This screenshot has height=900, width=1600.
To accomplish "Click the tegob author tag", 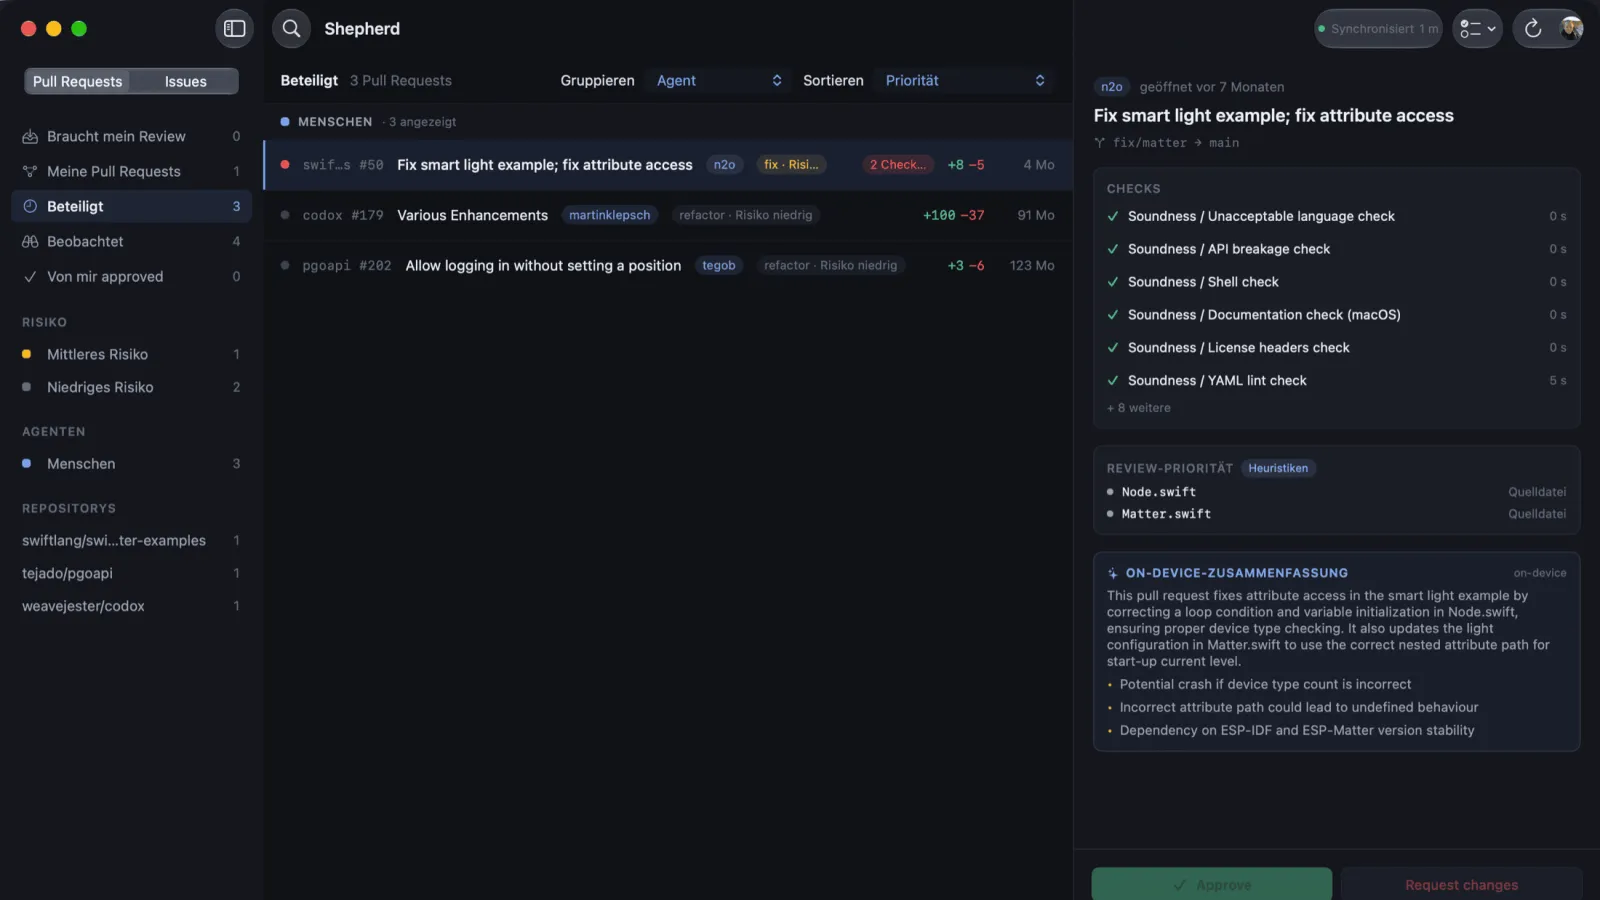I will (718, 265).
